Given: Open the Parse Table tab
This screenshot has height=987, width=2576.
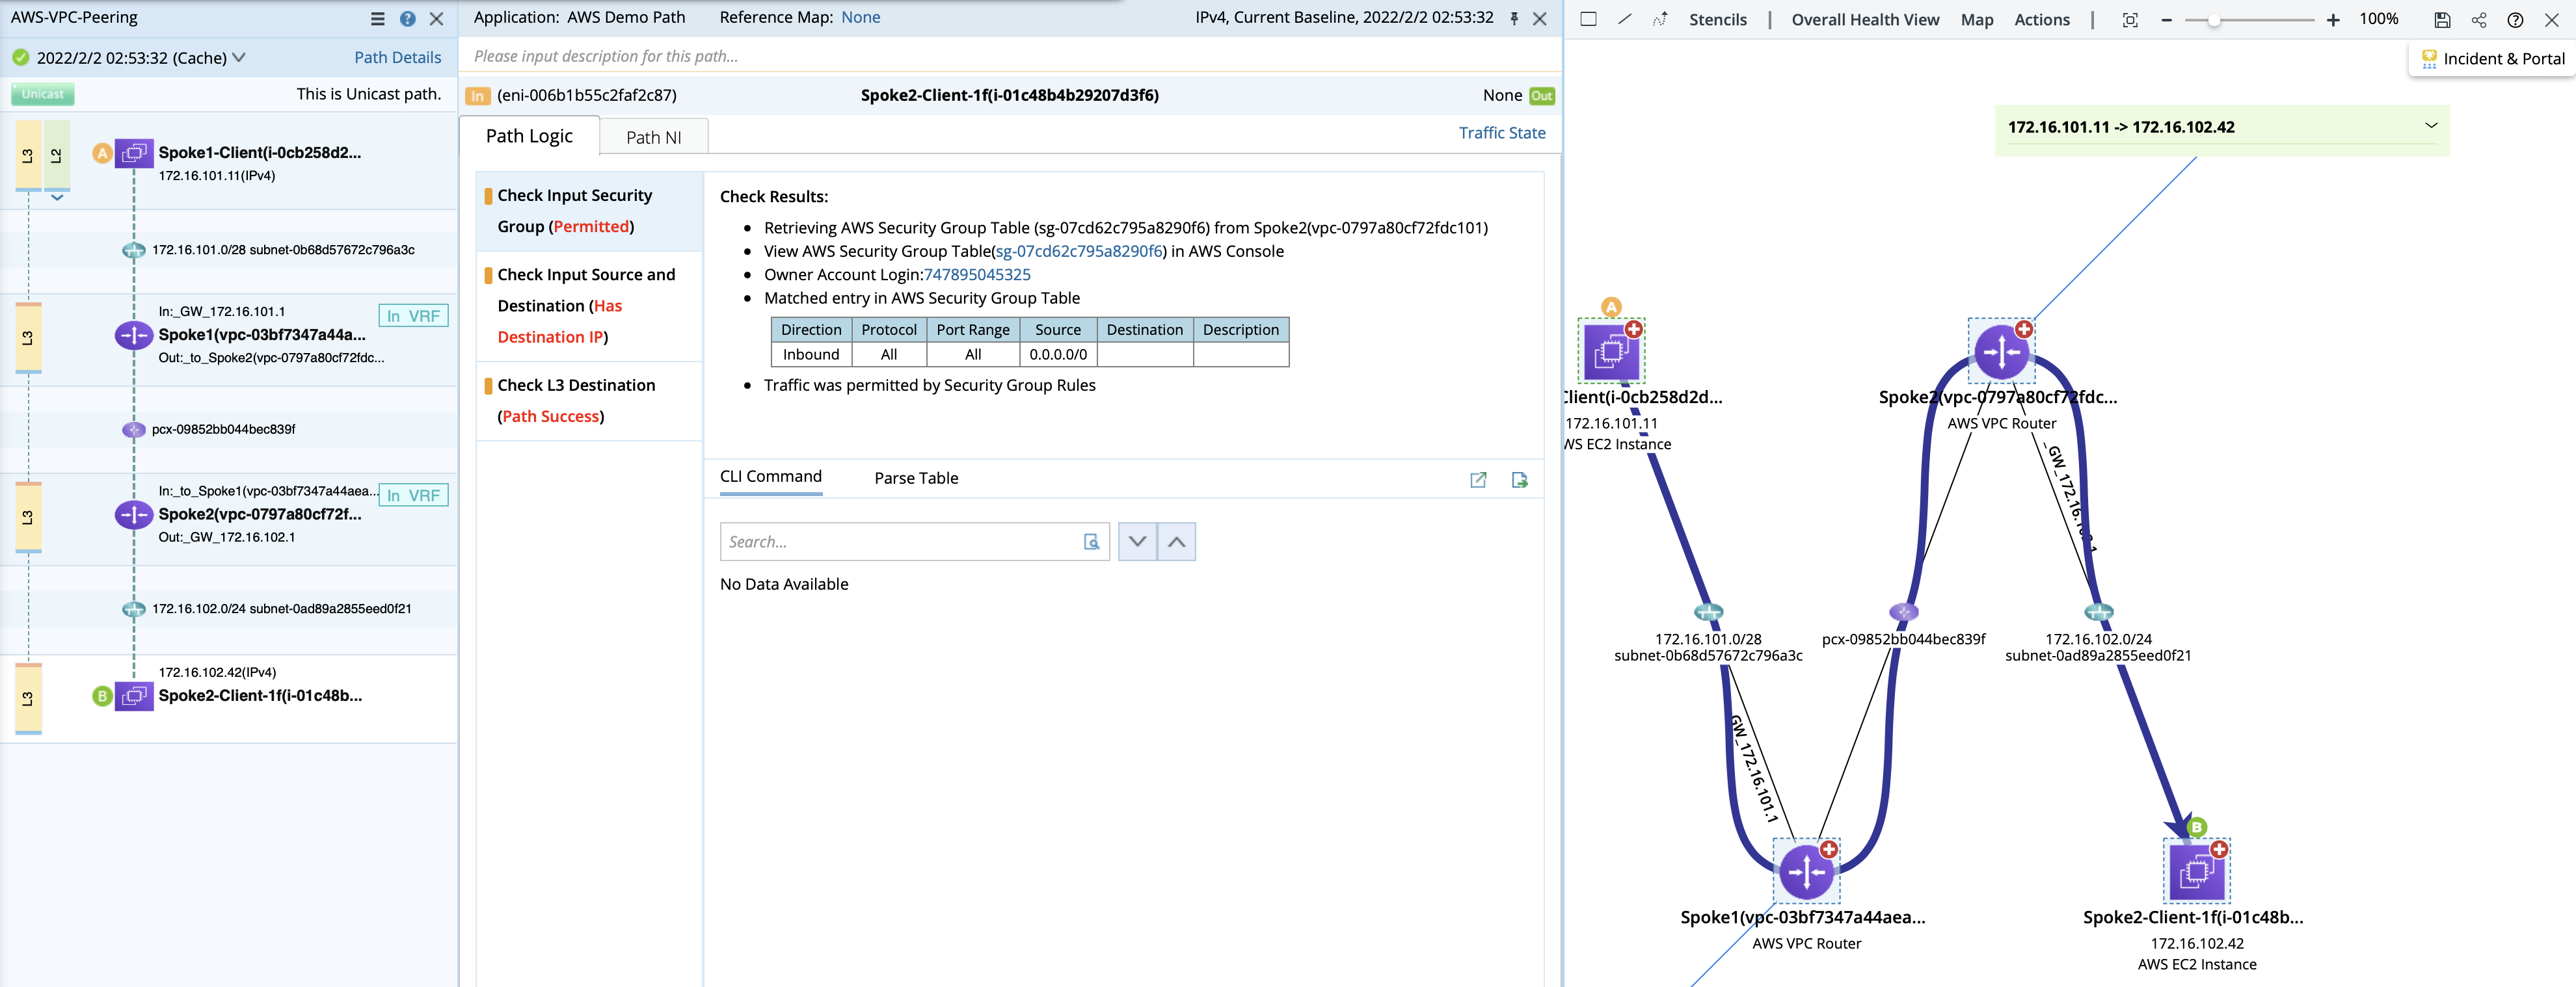Looking at the screenshot, I should [x=916, y=478].
